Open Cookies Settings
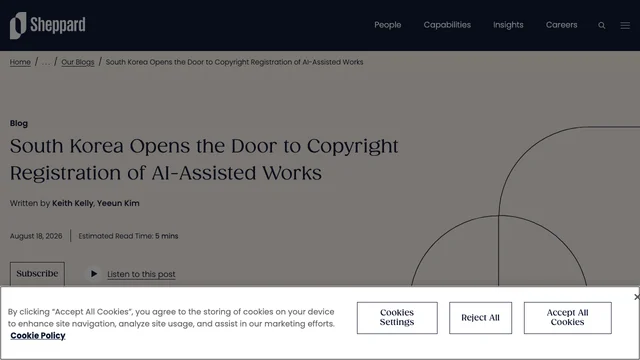The image size is (640, 360). click(397, 318)
